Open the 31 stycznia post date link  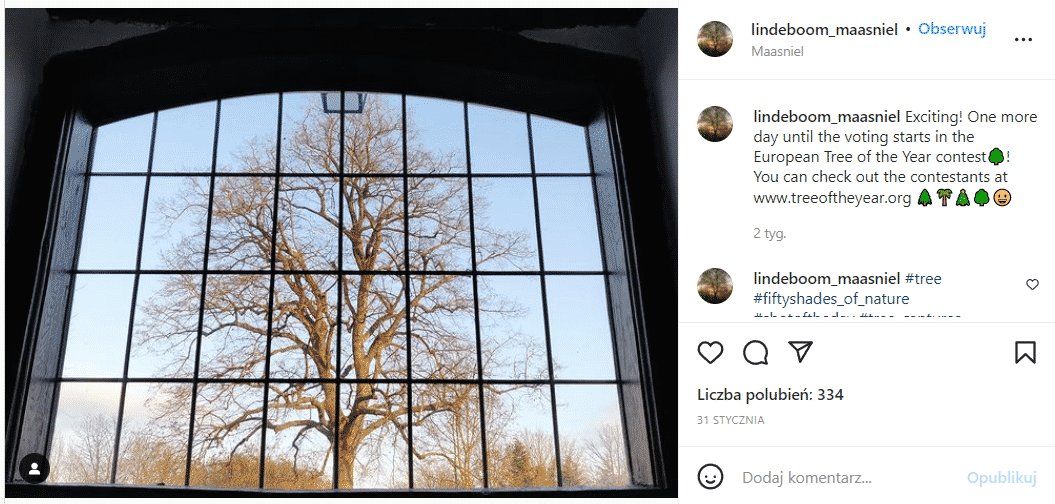[x=731, y=420]
